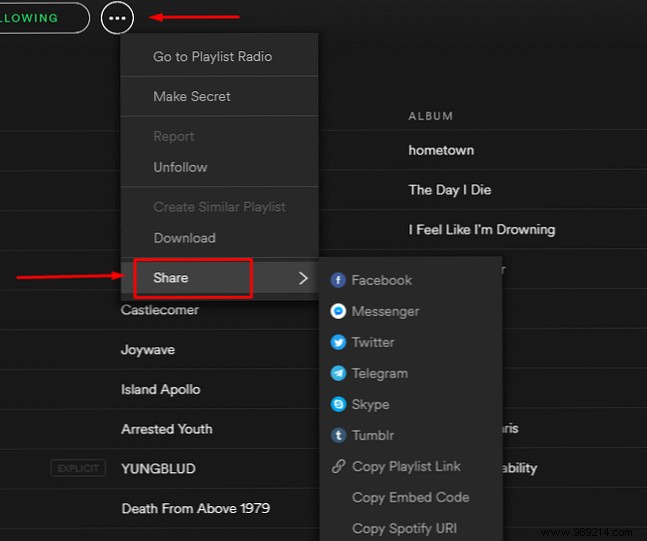Click the chain link icon for playlist link
647x541 pixels.
tap(338, 466)
